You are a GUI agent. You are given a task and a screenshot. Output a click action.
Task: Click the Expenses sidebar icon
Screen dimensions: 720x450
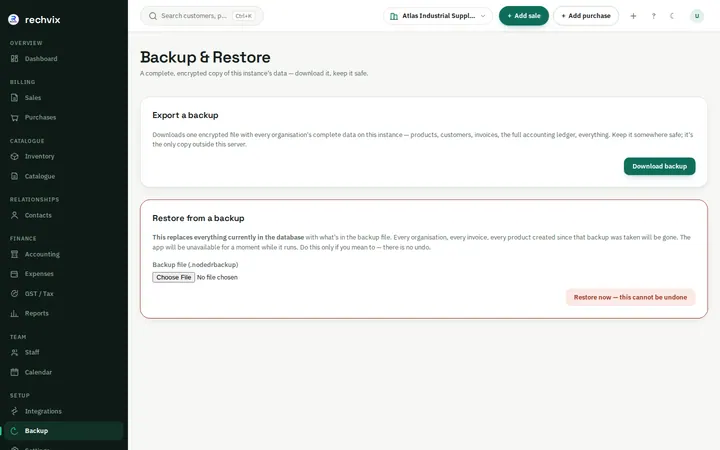pos(15,274)
